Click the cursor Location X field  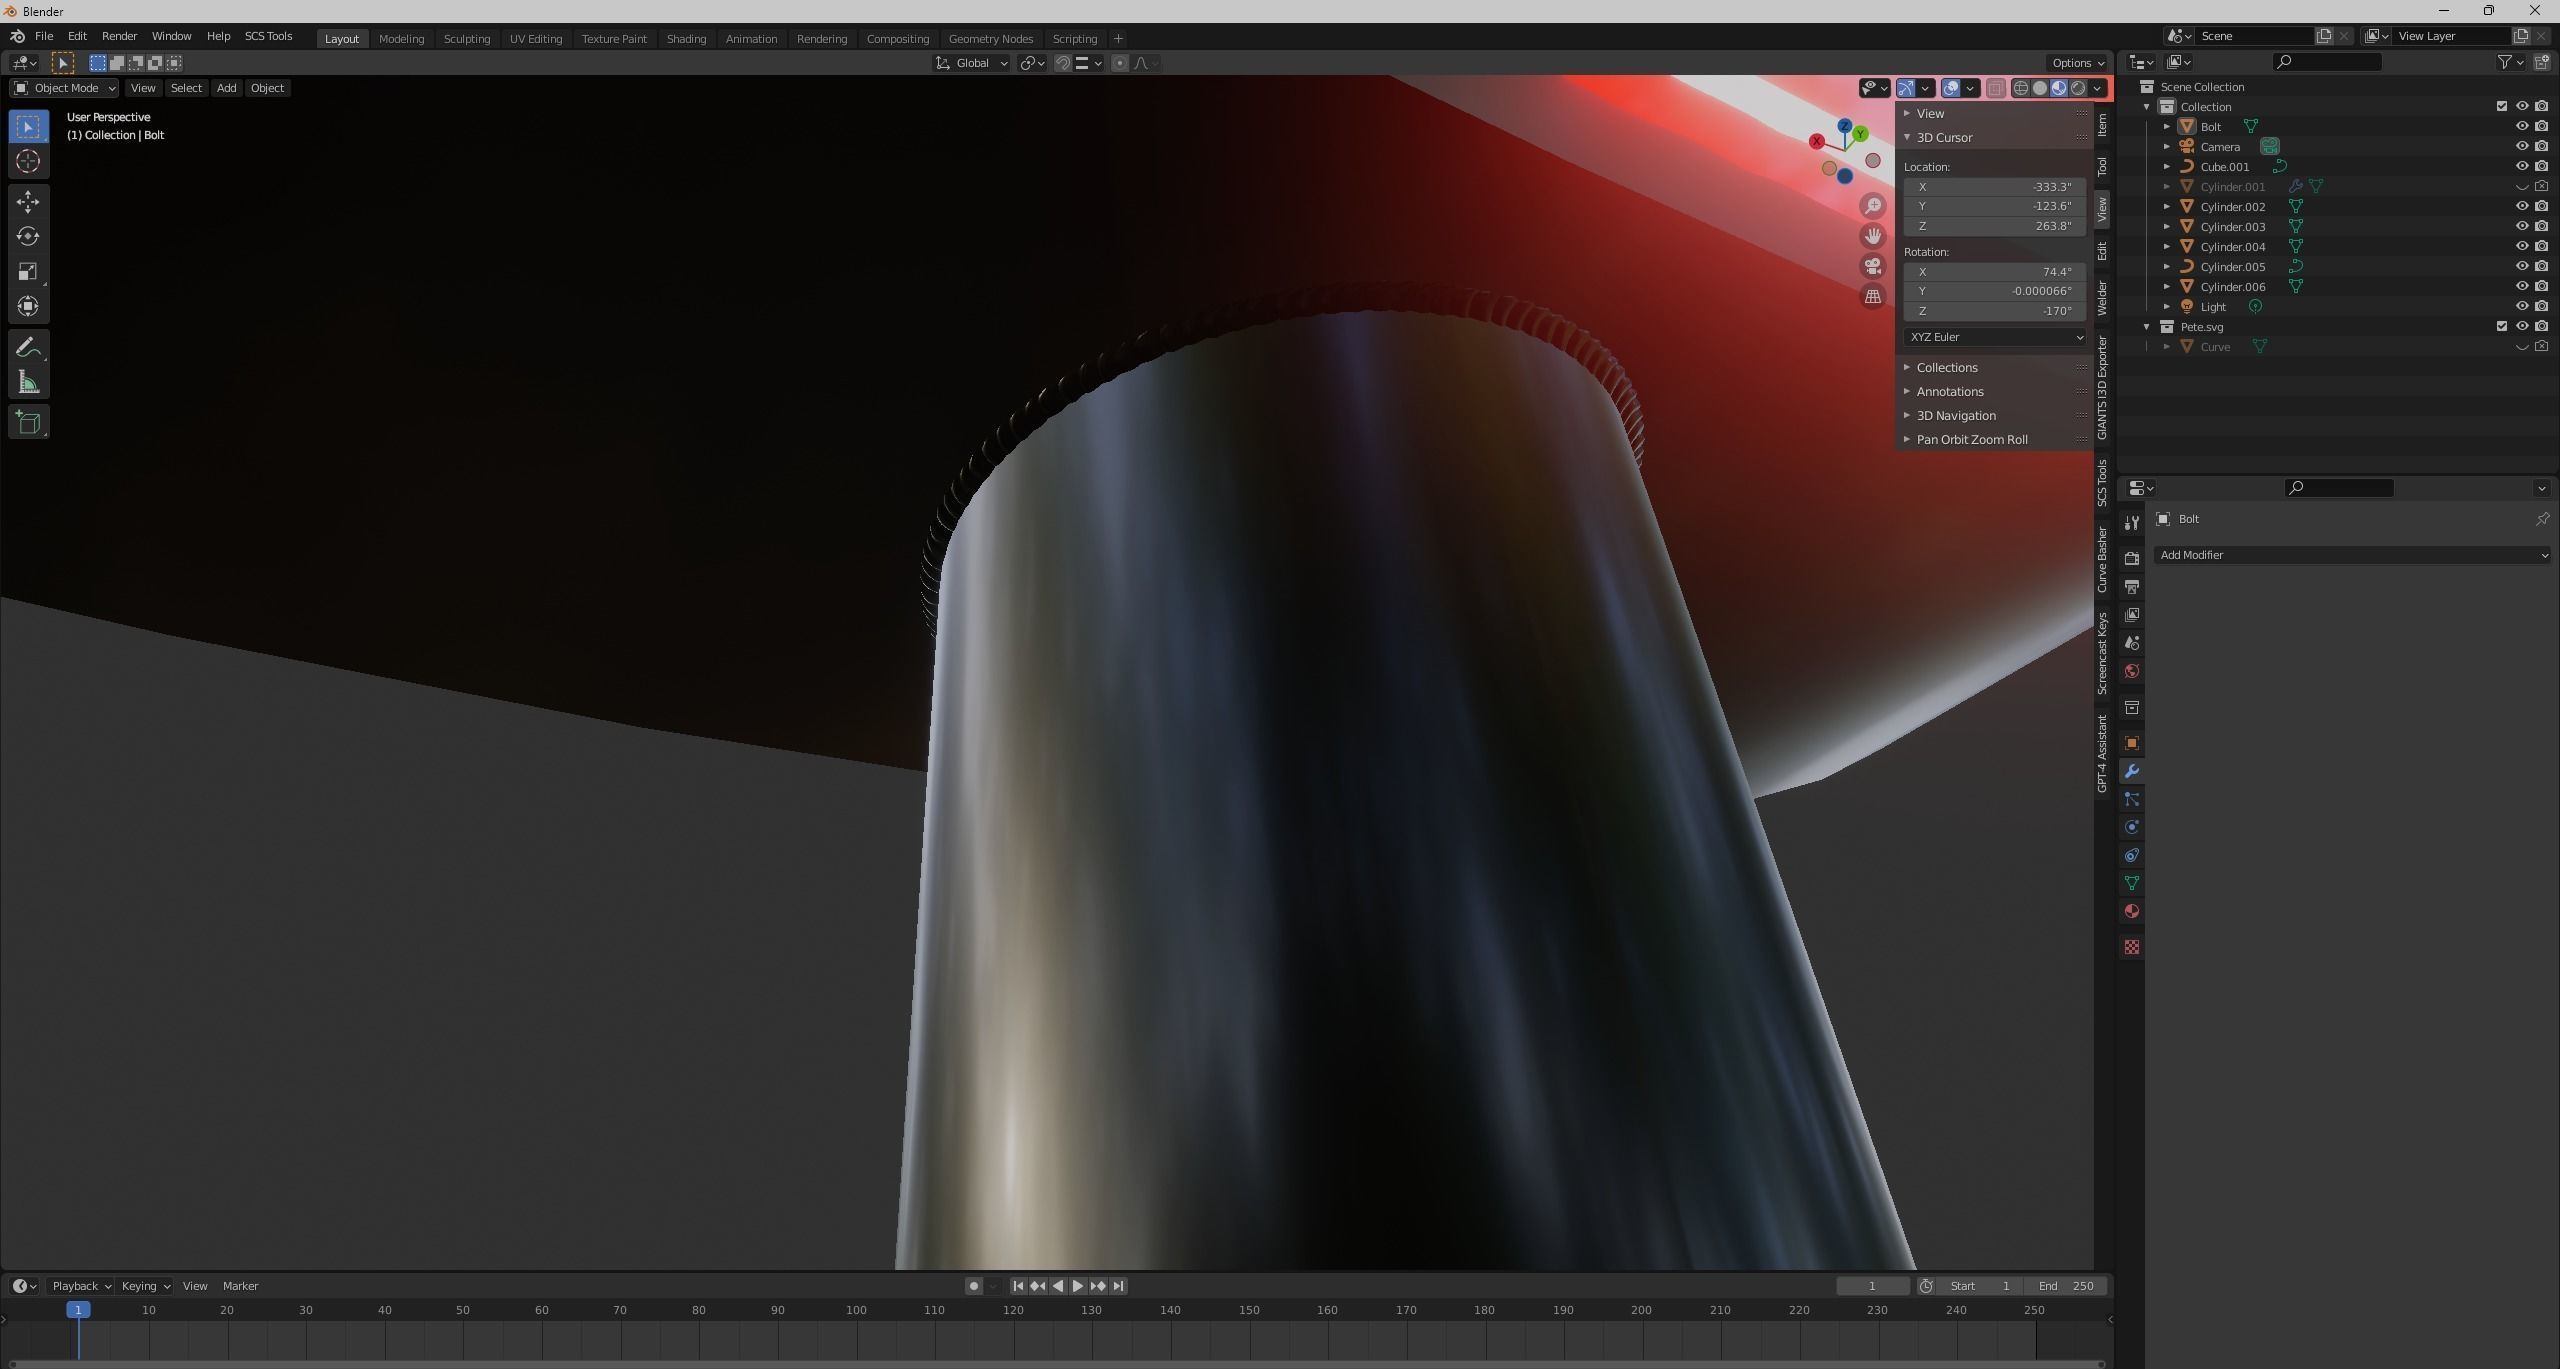click(x=1995, y=187)
